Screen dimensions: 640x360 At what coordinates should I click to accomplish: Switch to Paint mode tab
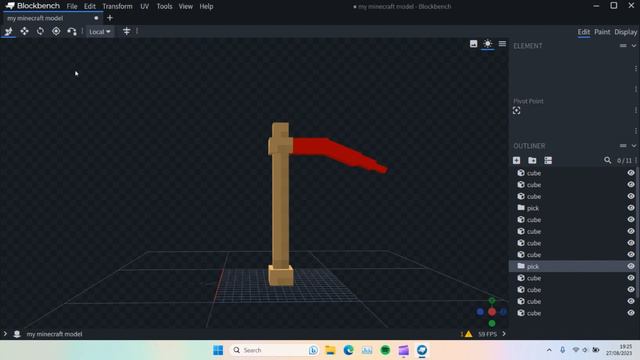click(x=602, y=32)
